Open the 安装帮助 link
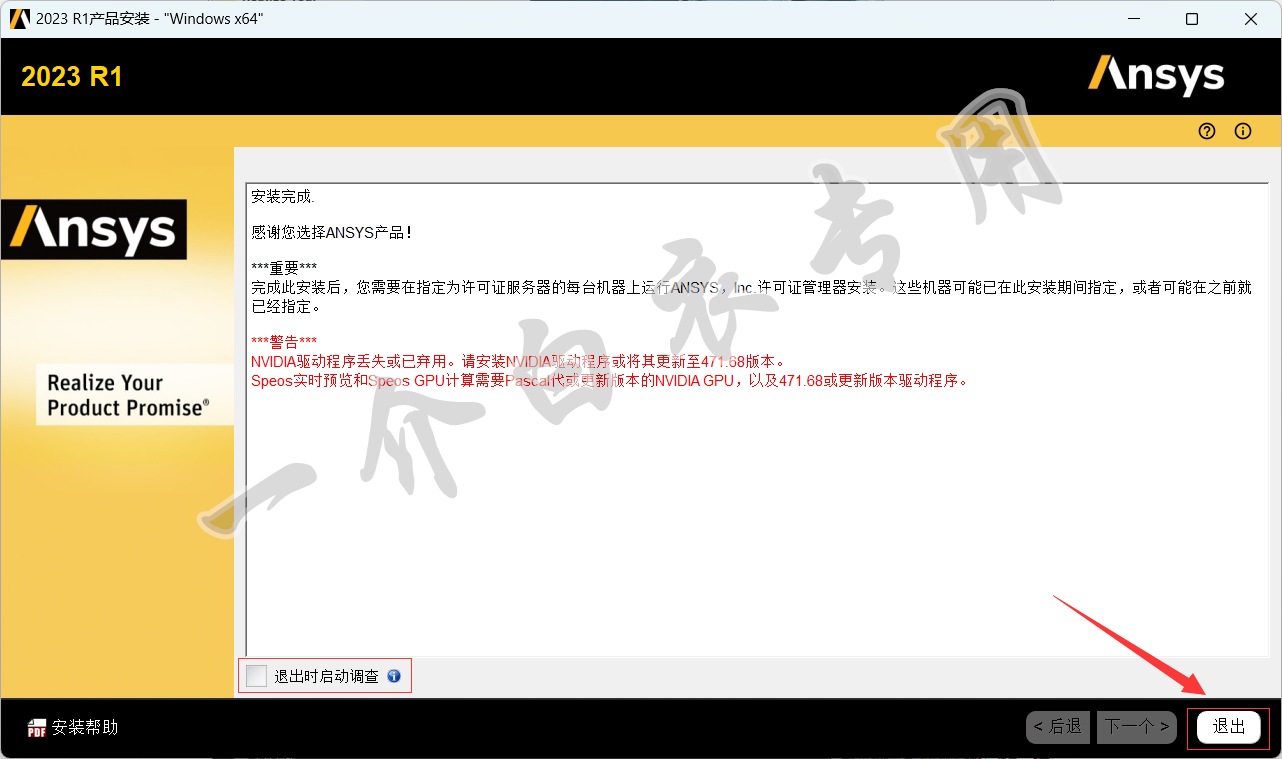This screenshot has width=1282, height=759. (x=85, y=728)
